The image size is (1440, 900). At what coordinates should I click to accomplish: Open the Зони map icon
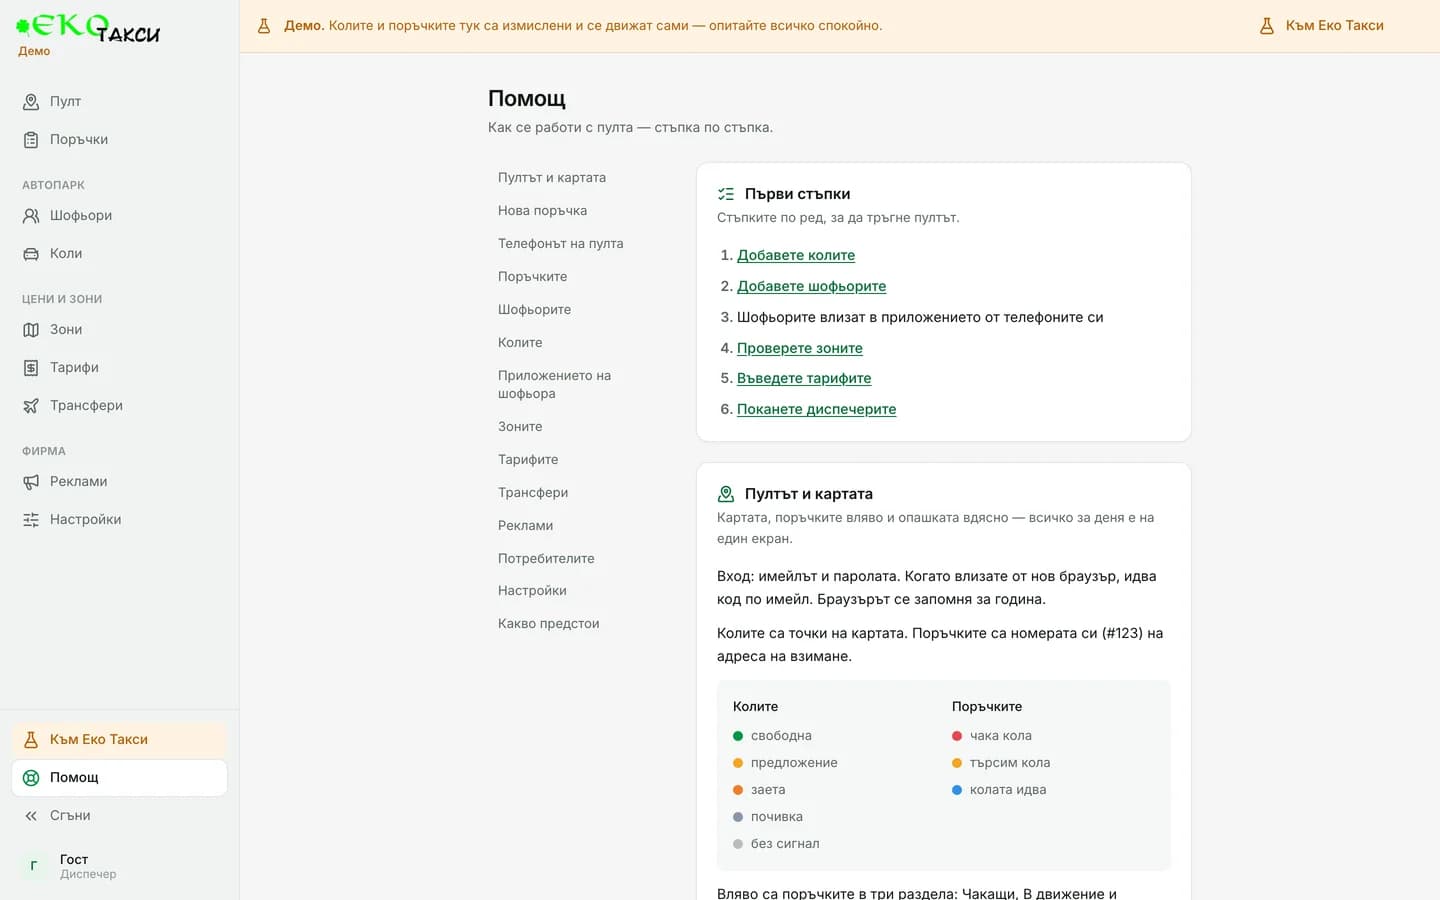coord(31,329)
